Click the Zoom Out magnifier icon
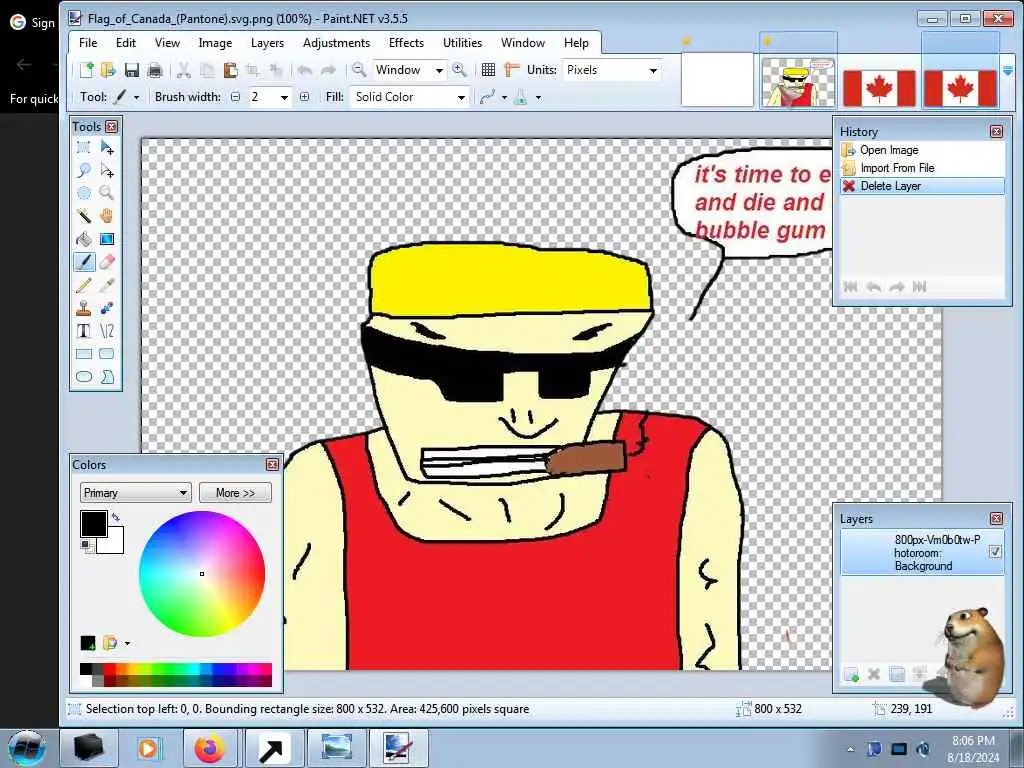The image size is (1024, 768). pyautogui.click(x=359, y=69)
